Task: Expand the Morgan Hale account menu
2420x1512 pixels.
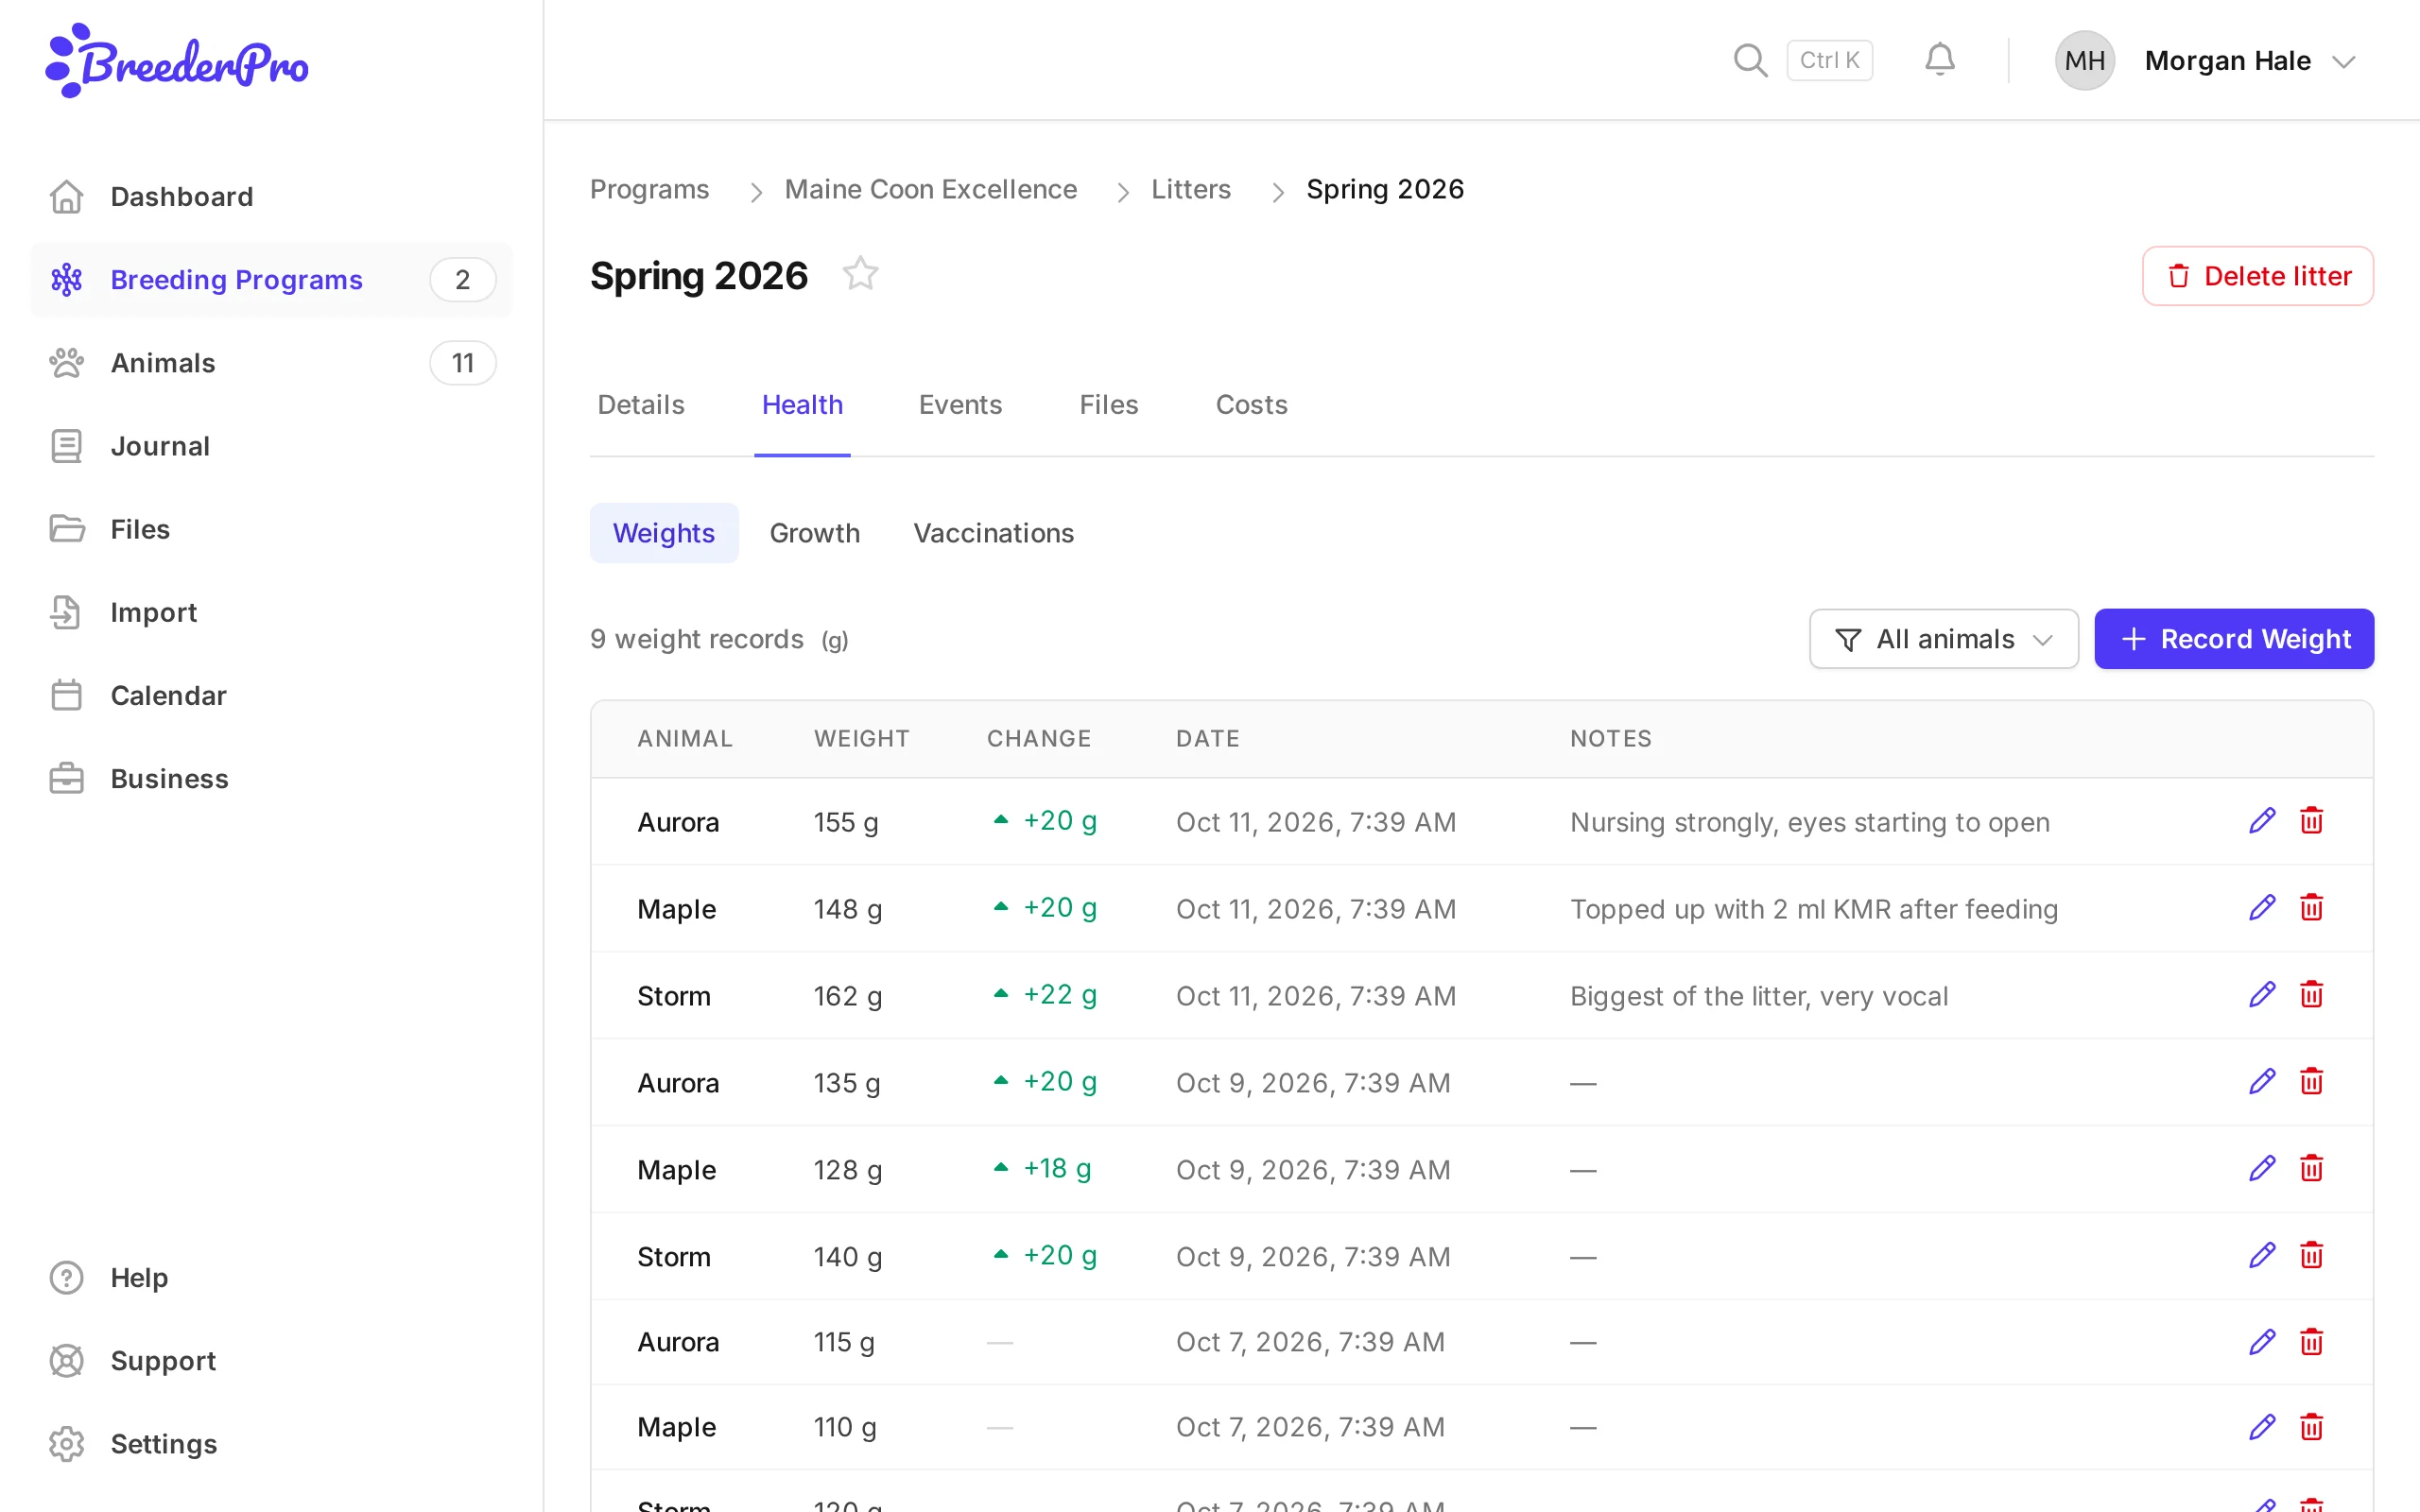Action: pyautogui.click(x=2207, y=61)
